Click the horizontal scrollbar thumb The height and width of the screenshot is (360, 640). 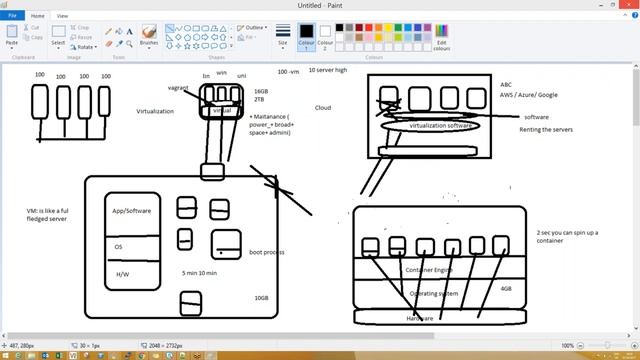[220, 336]
